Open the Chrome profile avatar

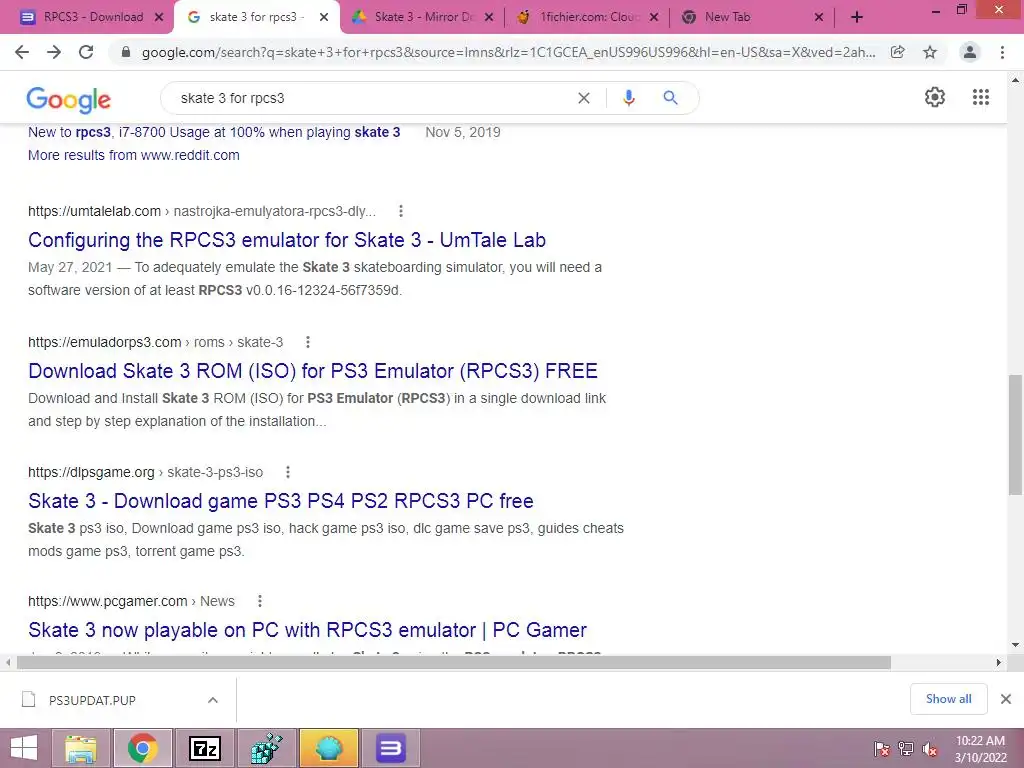tap(970, 52)
